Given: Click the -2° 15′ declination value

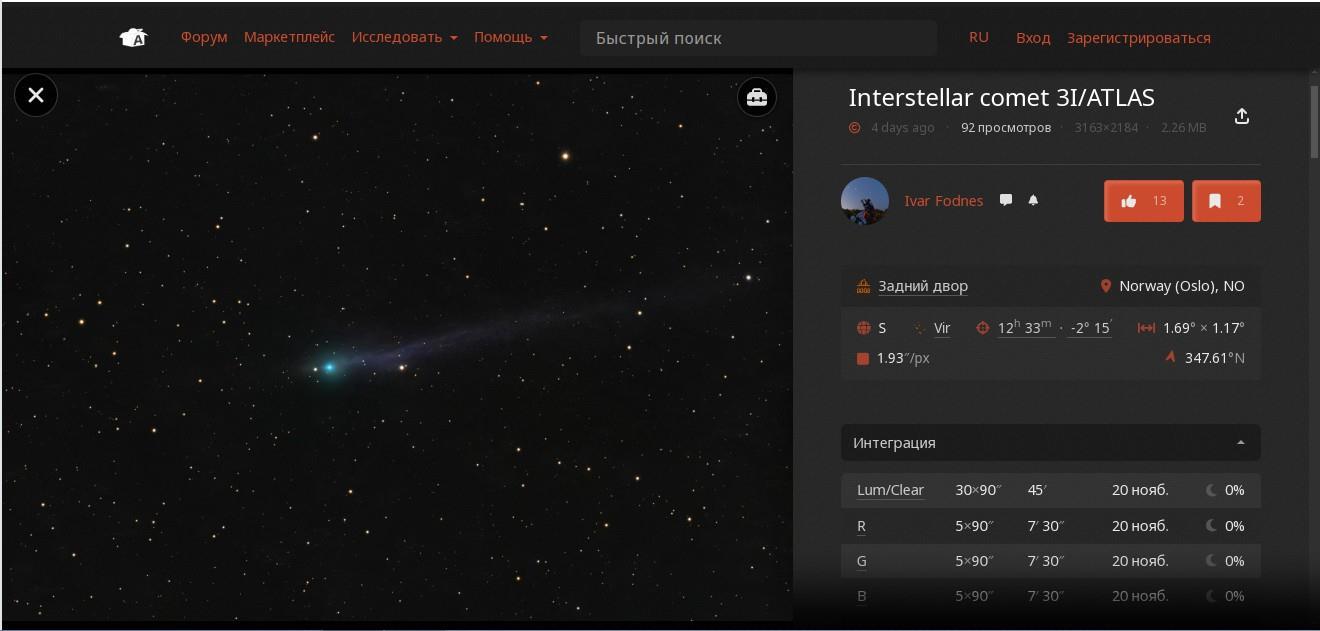Looking at the screenshot, I should click(x=1089, y=328).
